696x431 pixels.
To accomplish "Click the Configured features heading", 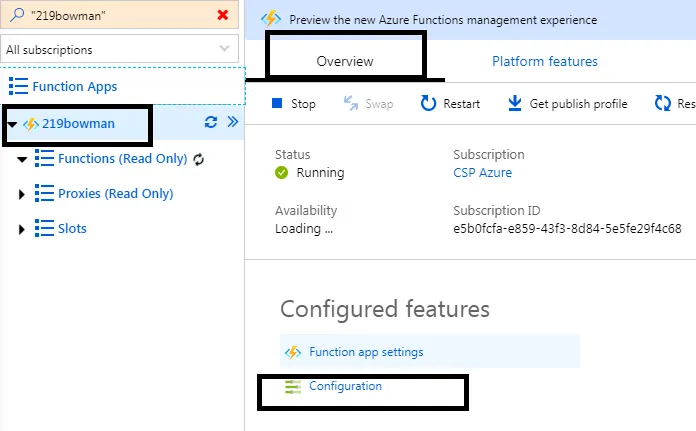I will tap(385, 309).
